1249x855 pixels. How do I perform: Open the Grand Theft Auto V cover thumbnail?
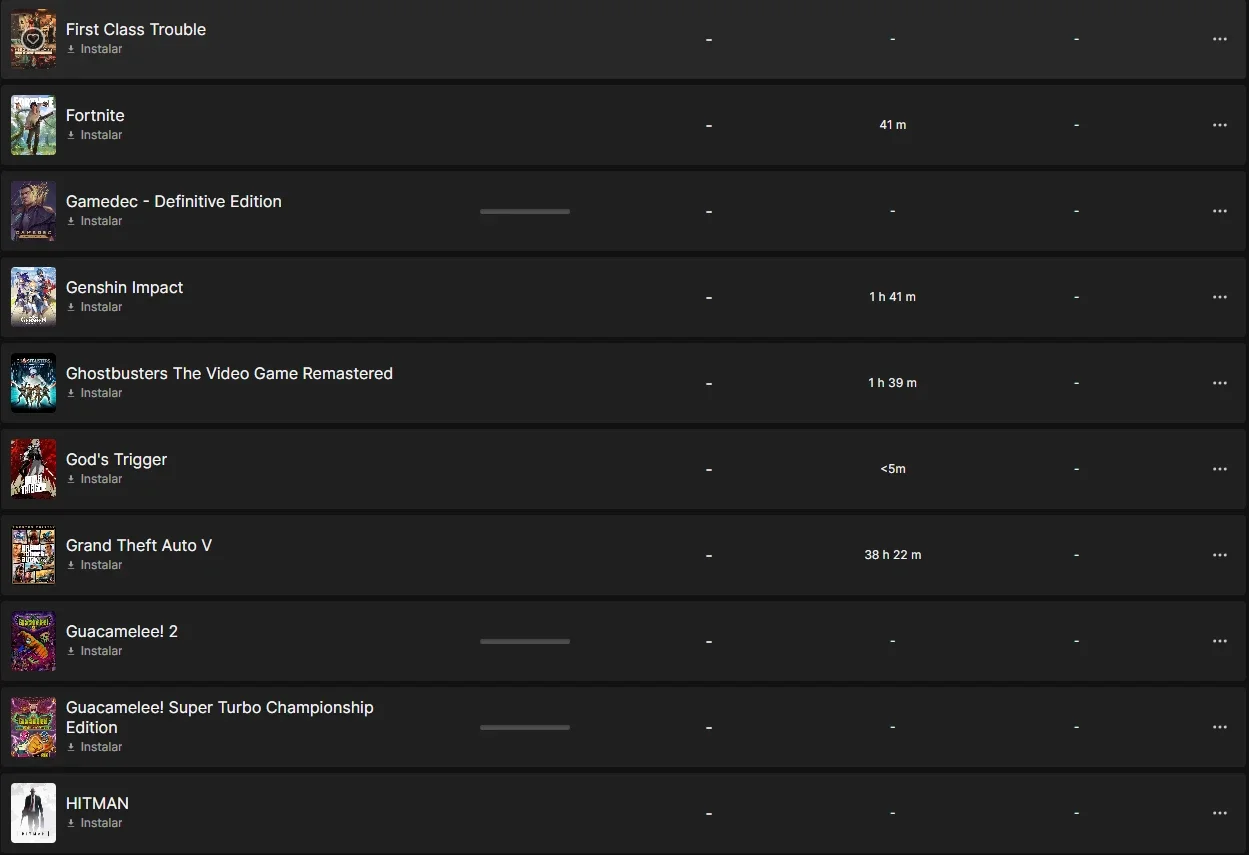click(x=33, y=555)
